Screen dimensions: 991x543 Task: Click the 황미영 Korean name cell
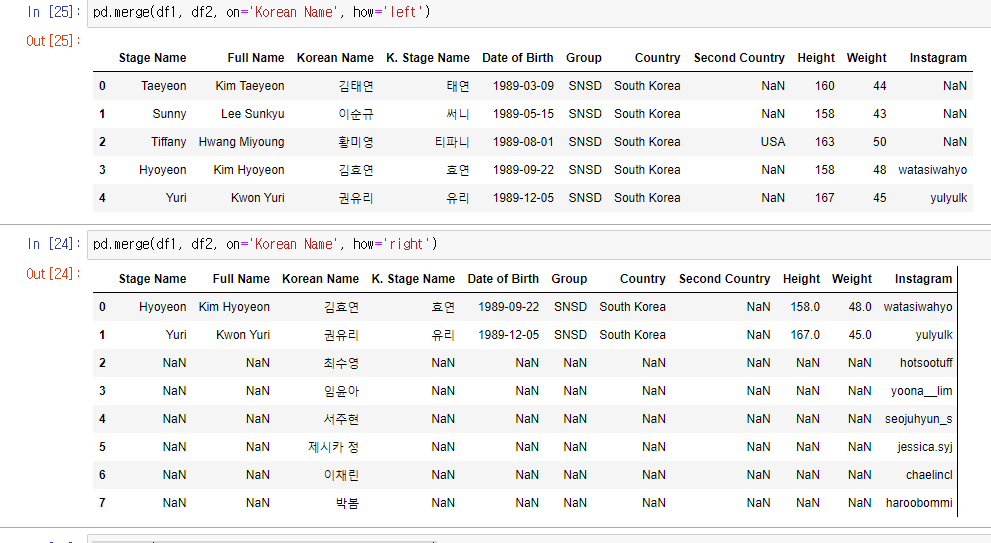pyautogui.click(x=356, y=142)
